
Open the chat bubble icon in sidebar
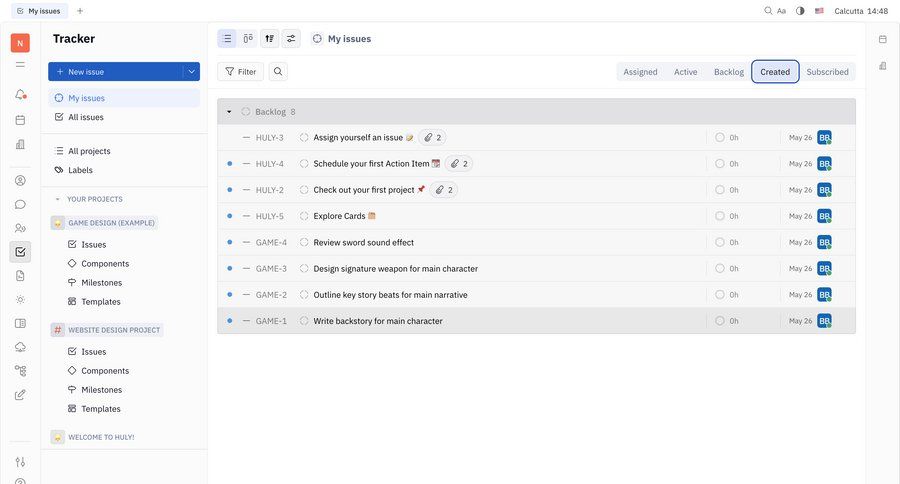[20, 204]
